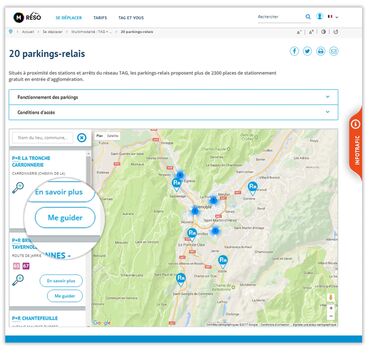Viewport: 370px width, 363px height.
Task: Click the magnified Me guider button
Action: coord(65,218)
